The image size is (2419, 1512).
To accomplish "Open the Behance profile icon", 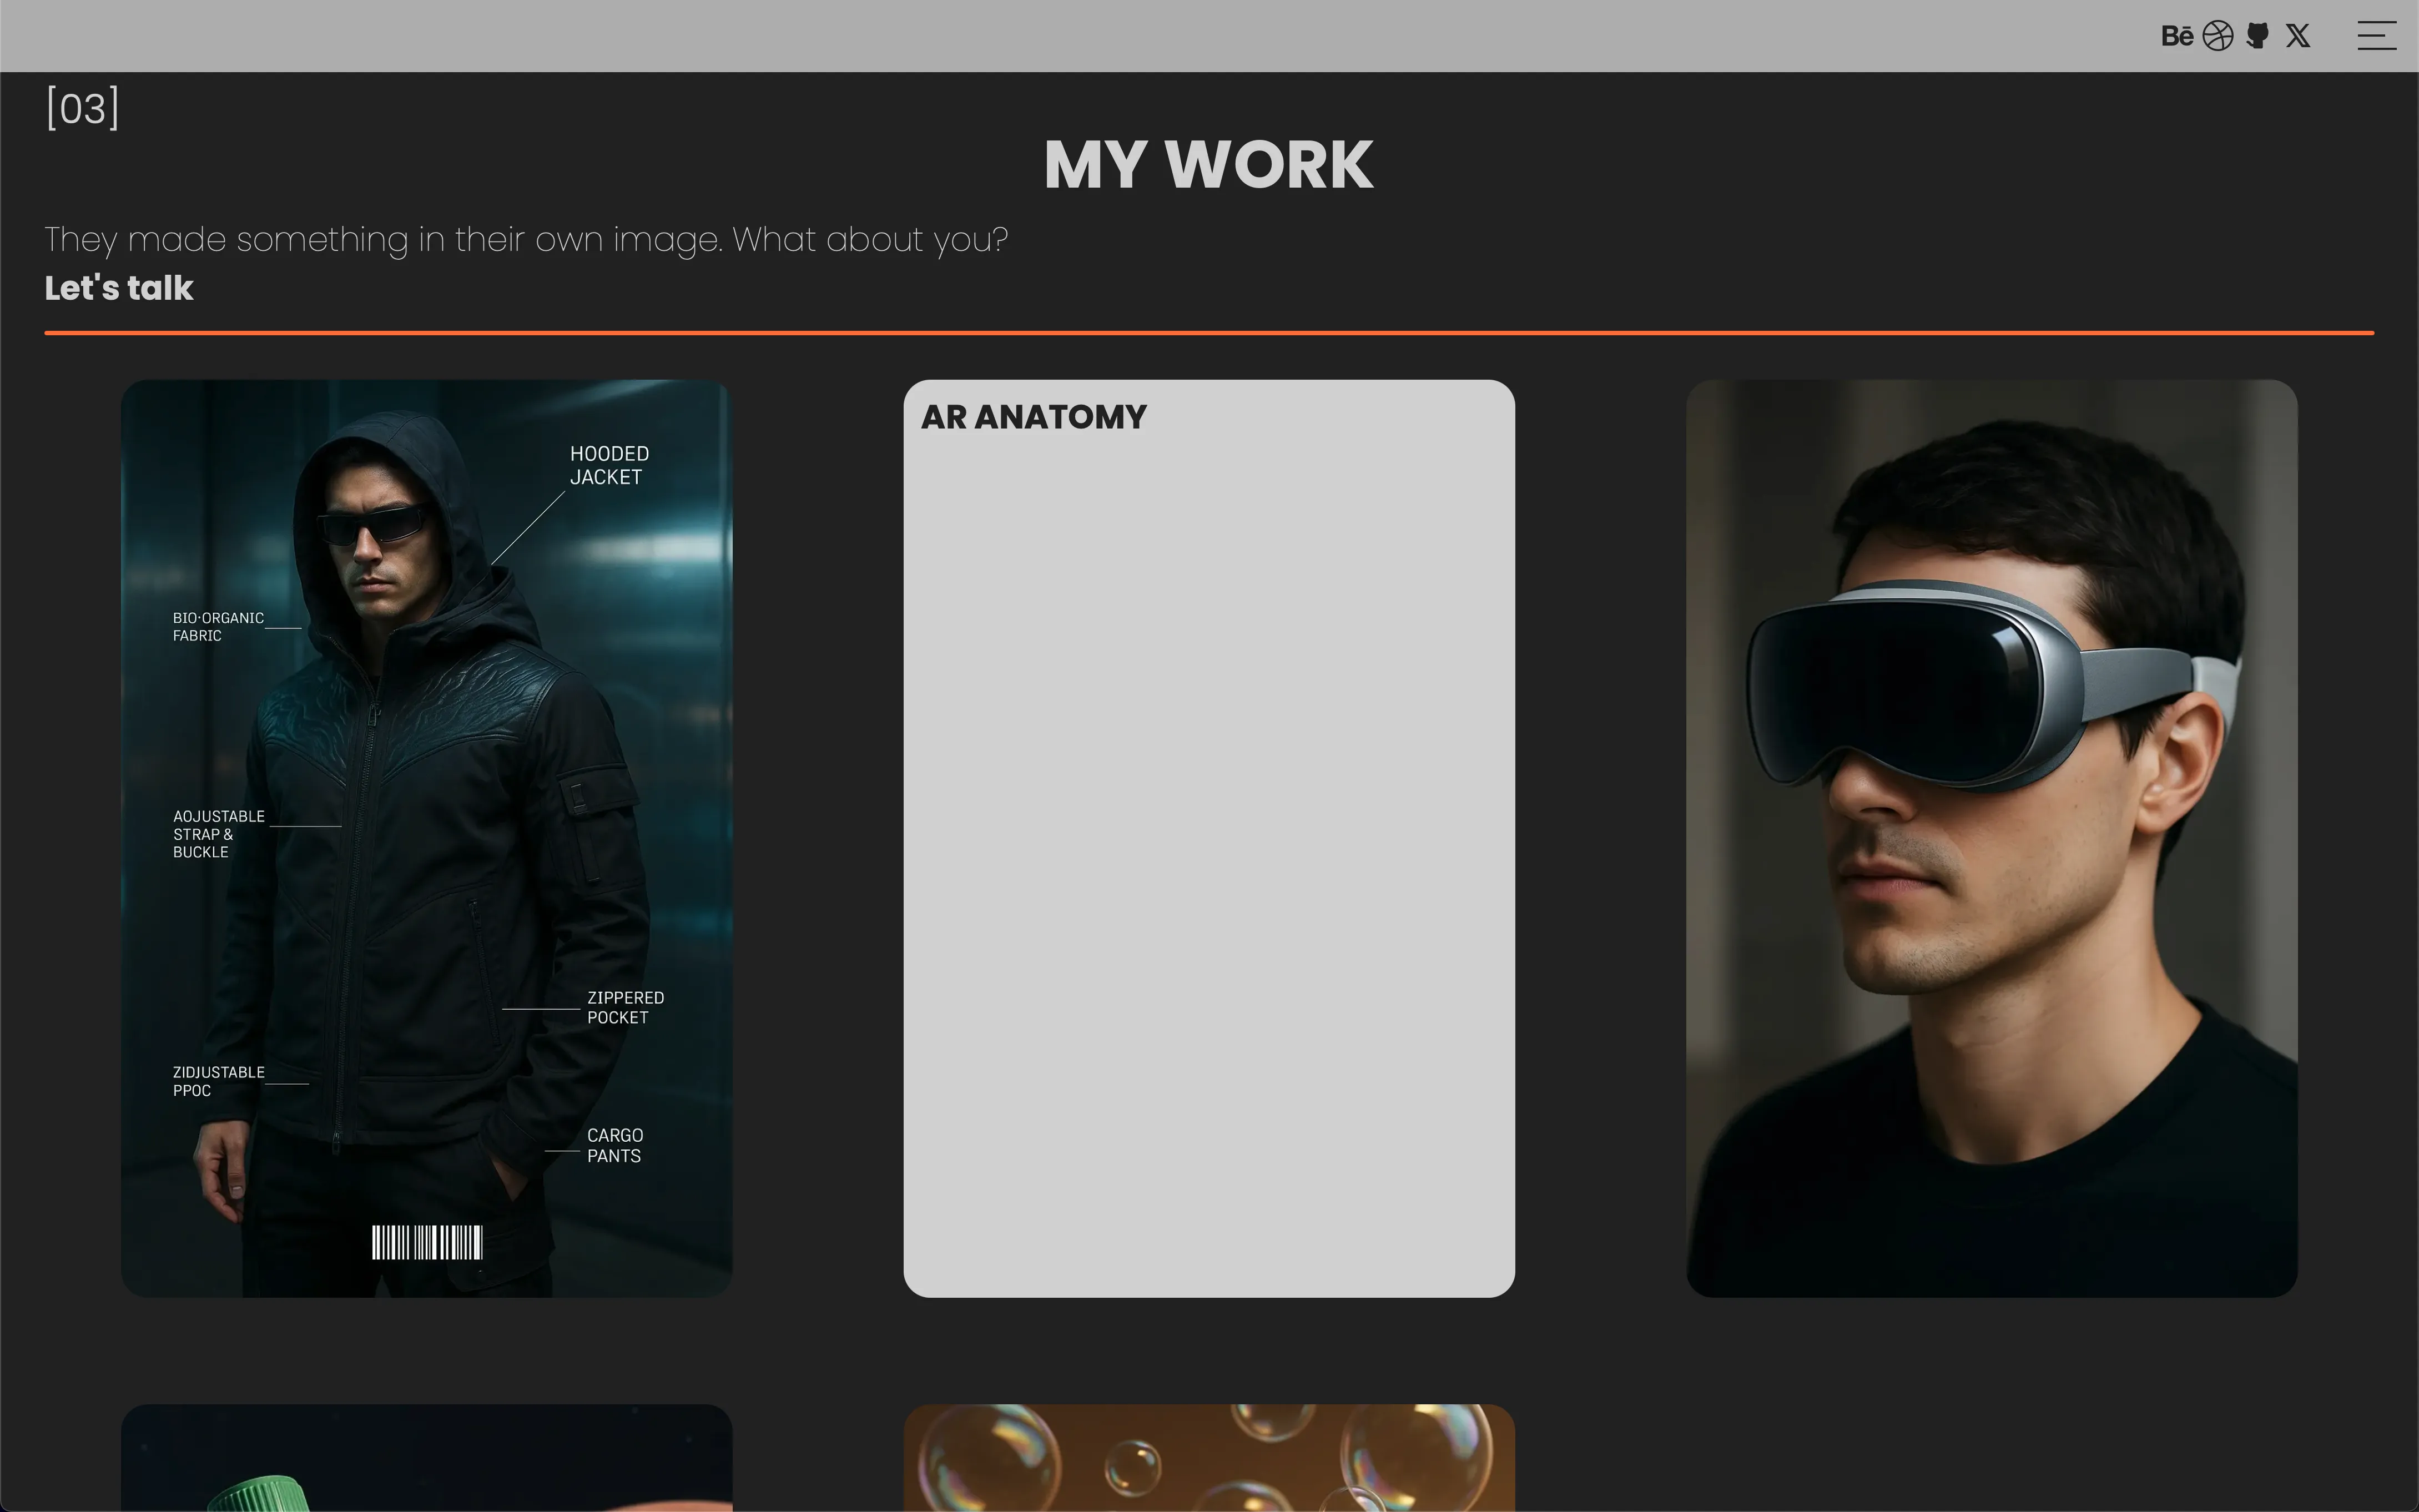I will tap(2176, 36).
